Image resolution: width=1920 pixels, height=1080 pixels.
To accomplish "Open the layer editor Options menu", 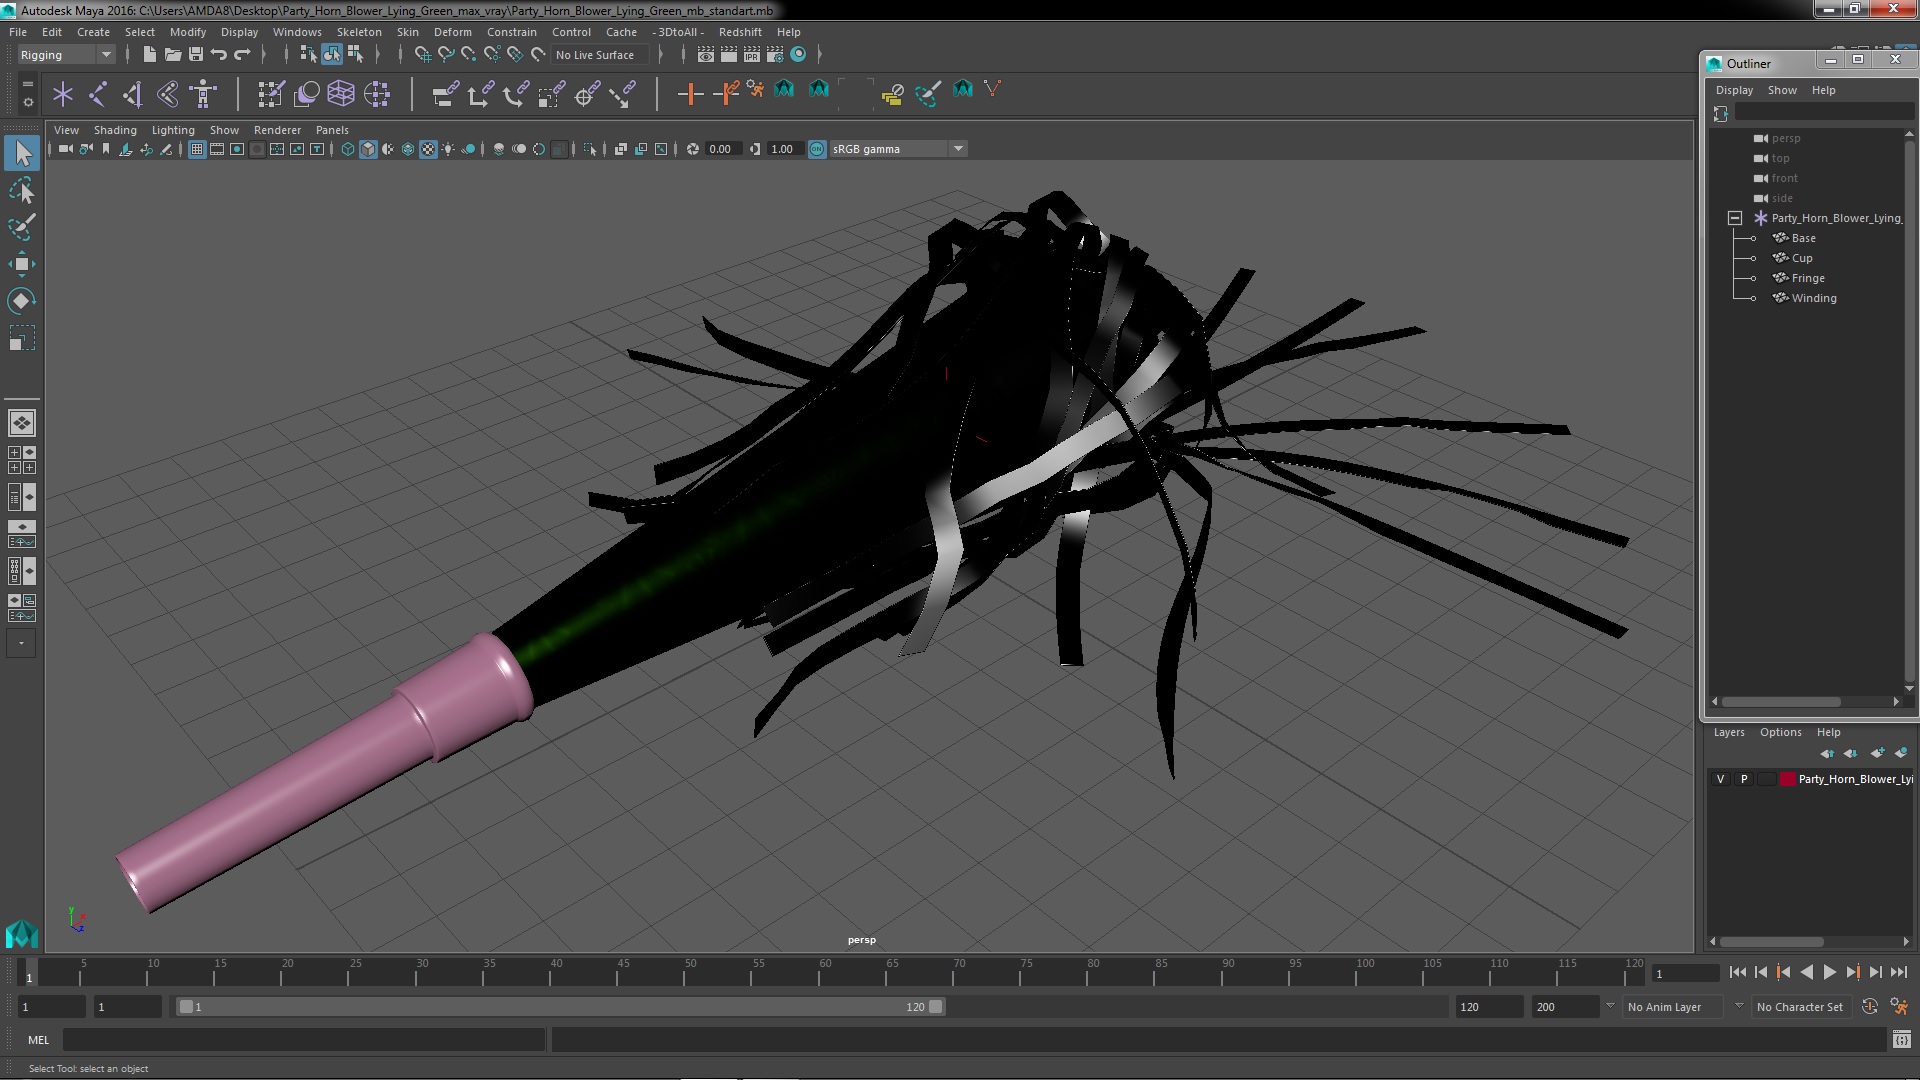I will 1780,732.
